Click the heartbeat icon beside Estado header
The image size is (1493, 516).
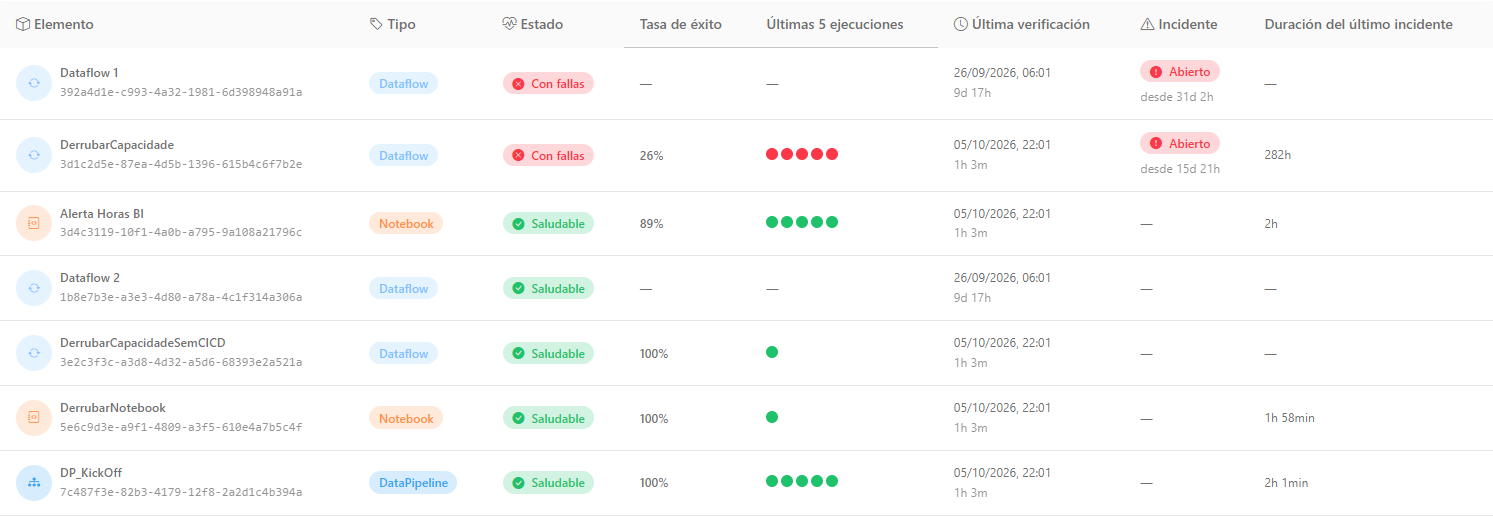509,24
